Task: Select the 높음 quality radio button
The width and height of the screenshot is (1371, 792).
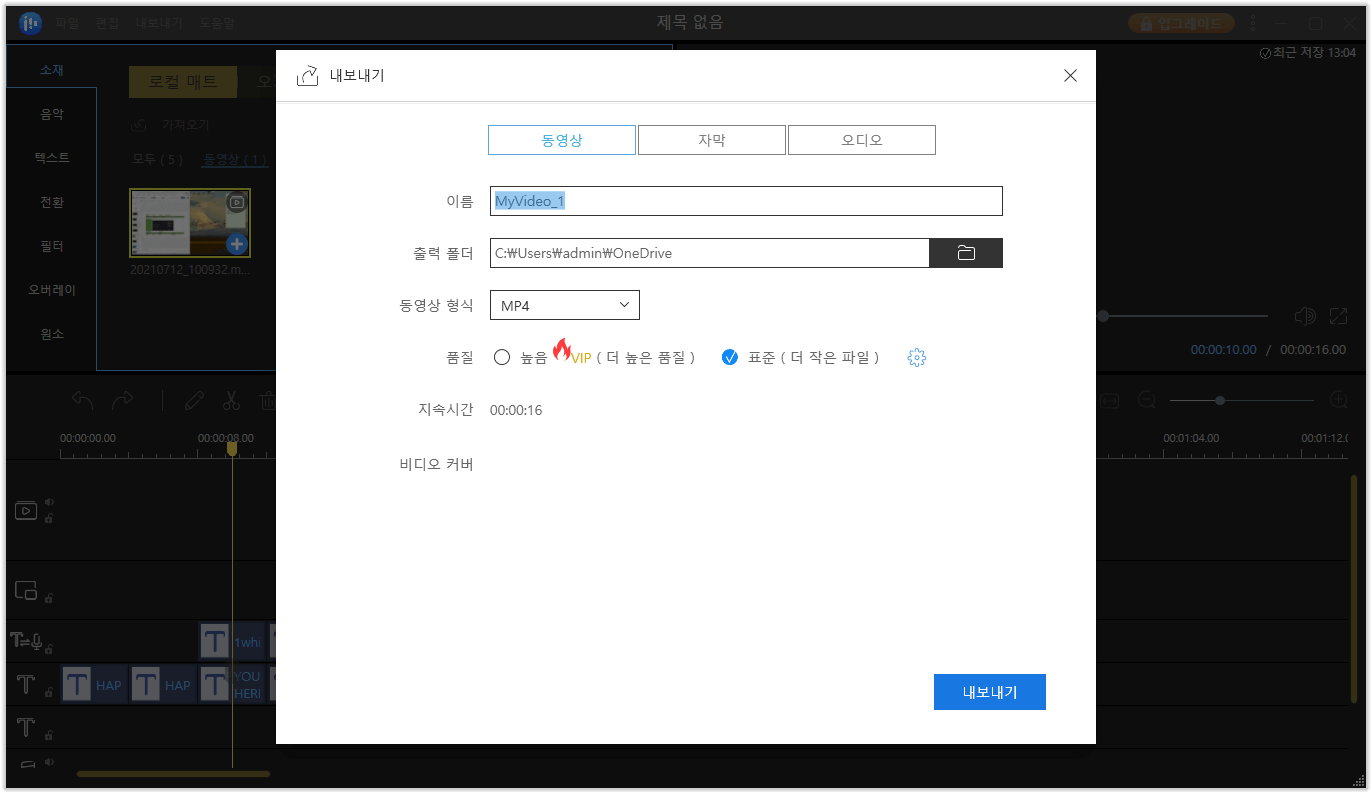Action: pyautogui.click(x=502, y=357)
